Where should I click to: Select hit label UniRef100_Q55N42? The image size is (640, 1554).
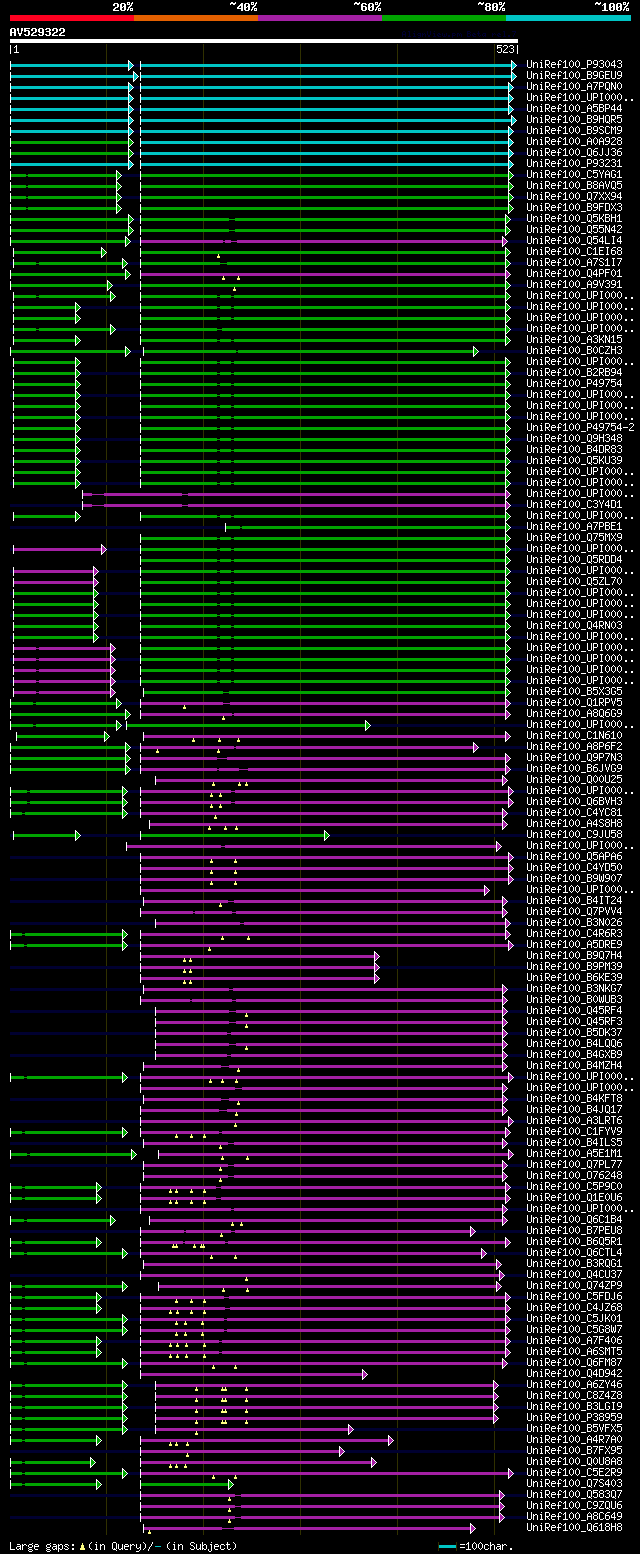click(574, 229)
